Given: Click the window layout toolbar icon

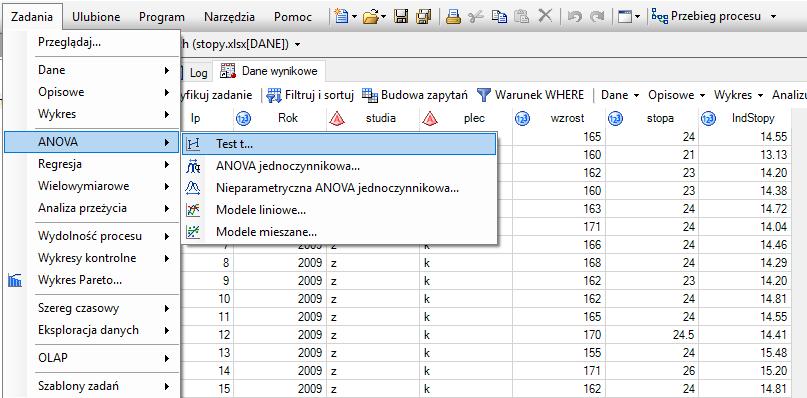Looking at the screenshot, I should tap(624, 17).
